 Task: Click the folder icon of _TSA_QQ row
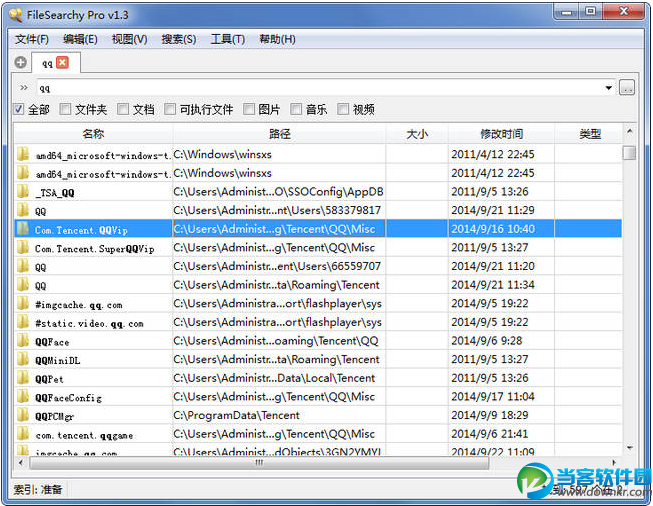click(23, 192)
